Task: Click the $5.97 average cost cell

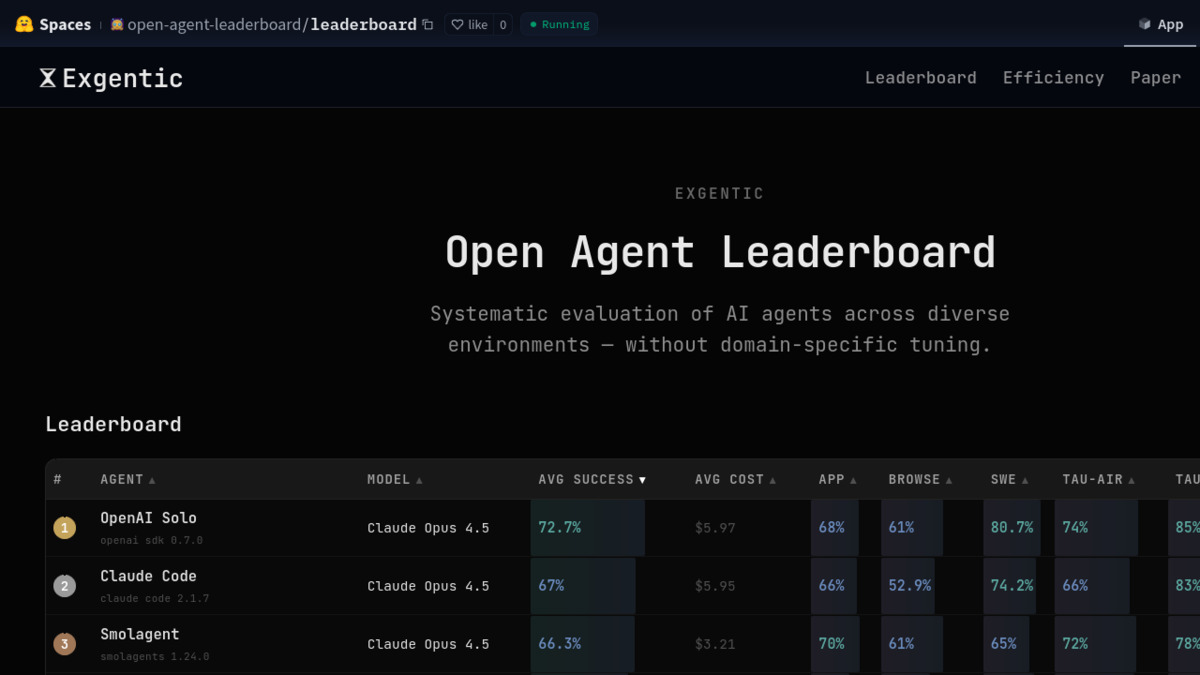Action: click(715, 528)
